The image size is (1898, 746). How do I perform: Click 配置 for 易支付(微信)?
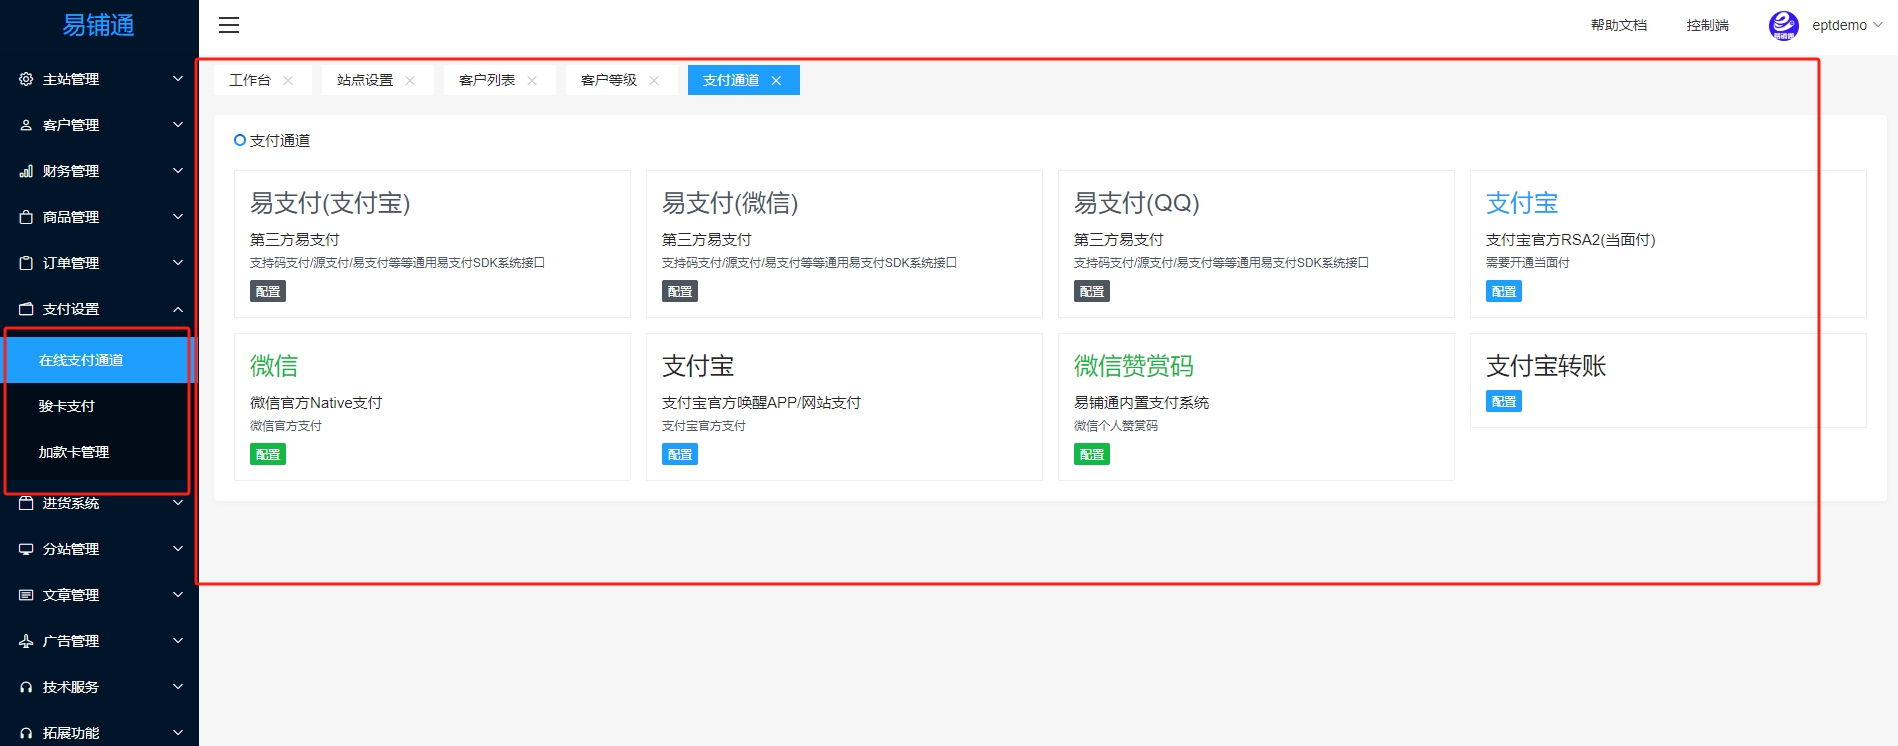[680, 291]
